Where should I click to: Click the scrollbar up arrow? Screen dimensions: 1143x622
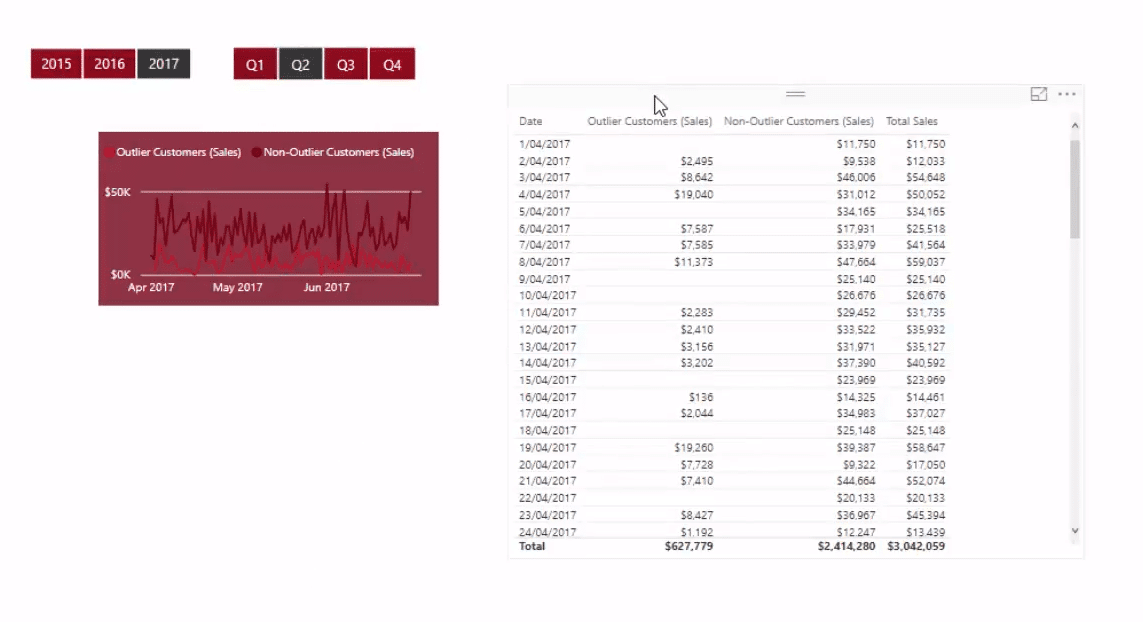[1074, 125]
